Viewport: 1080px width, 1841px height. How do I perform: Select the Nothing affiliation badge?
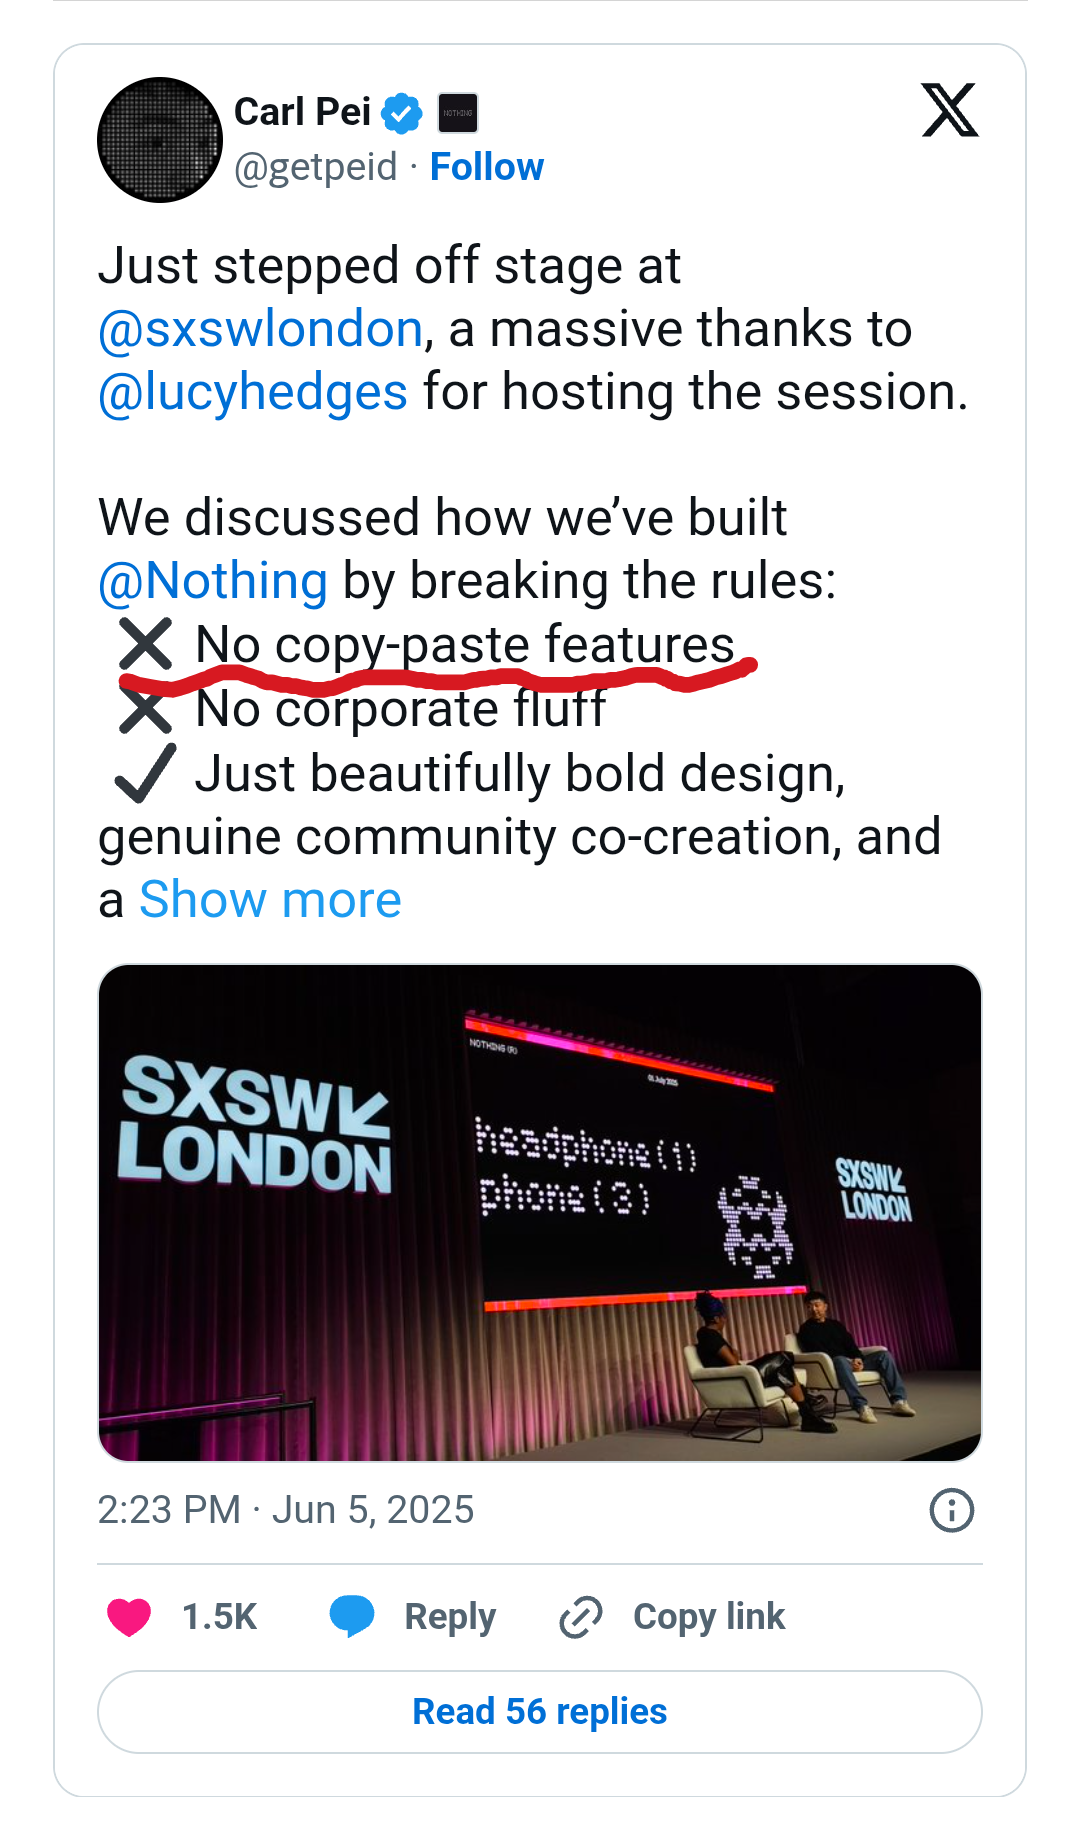click(x=457, y=112)
